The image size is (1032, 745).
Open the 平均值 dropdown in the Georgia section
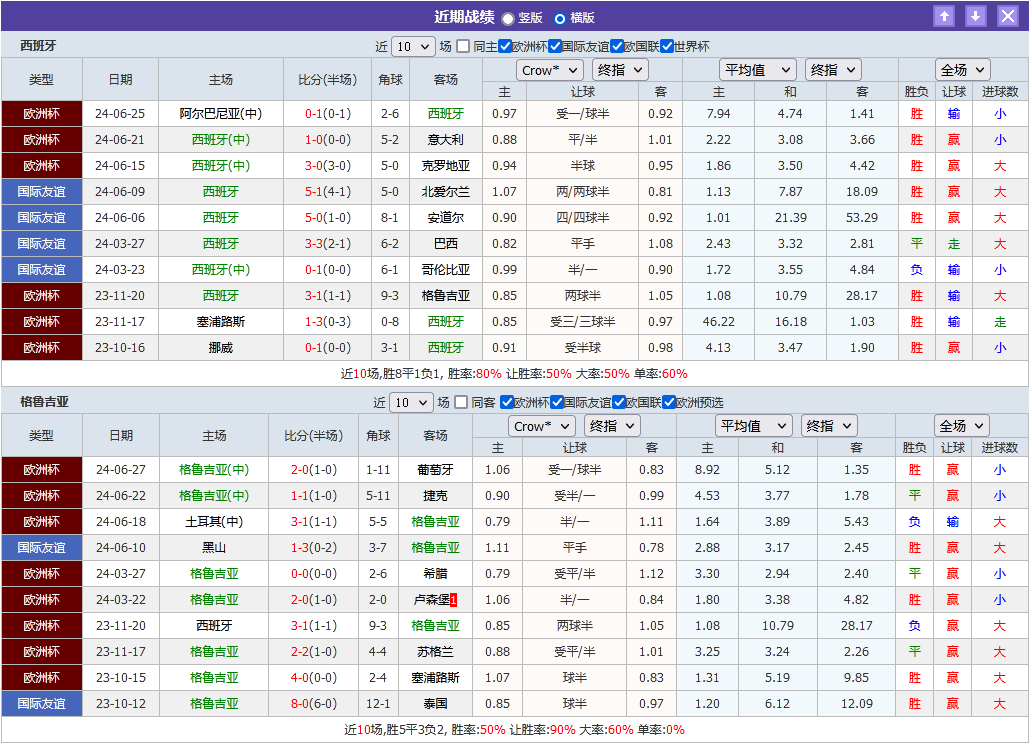[x=754, y=425]
